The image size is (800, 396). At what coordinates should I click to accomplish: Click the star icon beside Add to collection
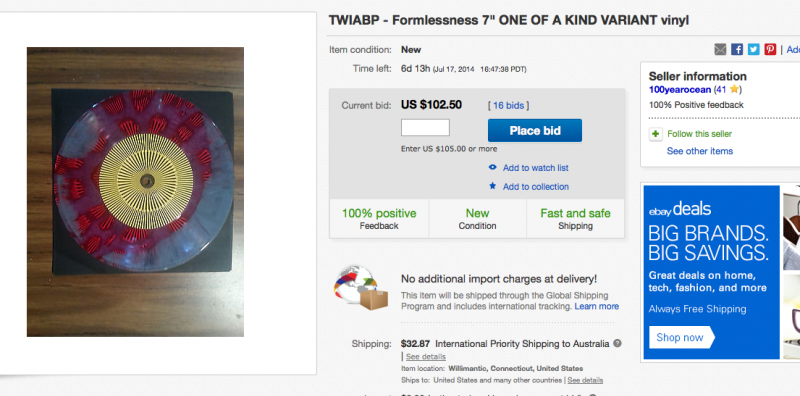(x=492, y=186)
